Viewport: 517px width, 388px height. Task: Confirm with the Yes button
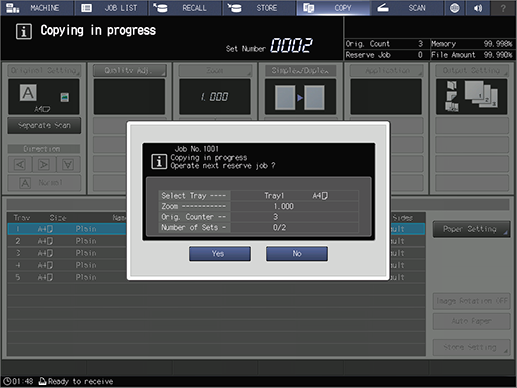click(x=220, y=254)
